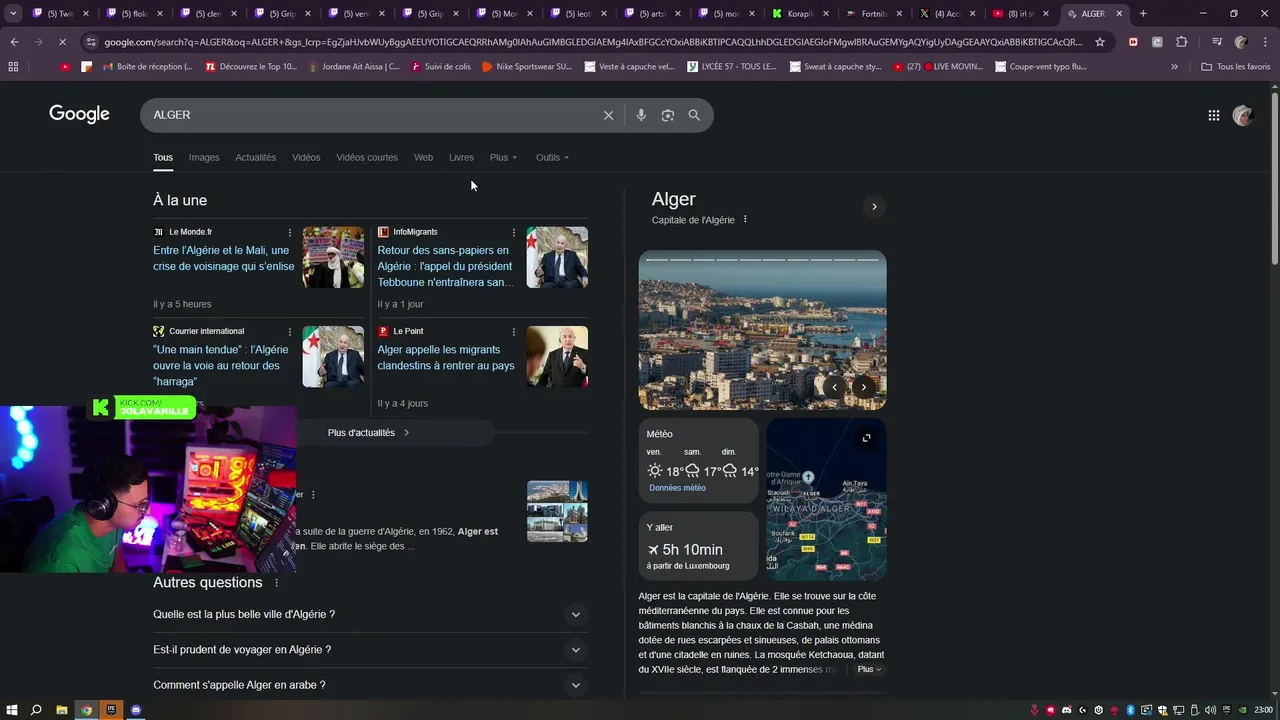Open the Google account profile picture
The height and width of the screenshot is (720, 1280).
(1243, 115)
